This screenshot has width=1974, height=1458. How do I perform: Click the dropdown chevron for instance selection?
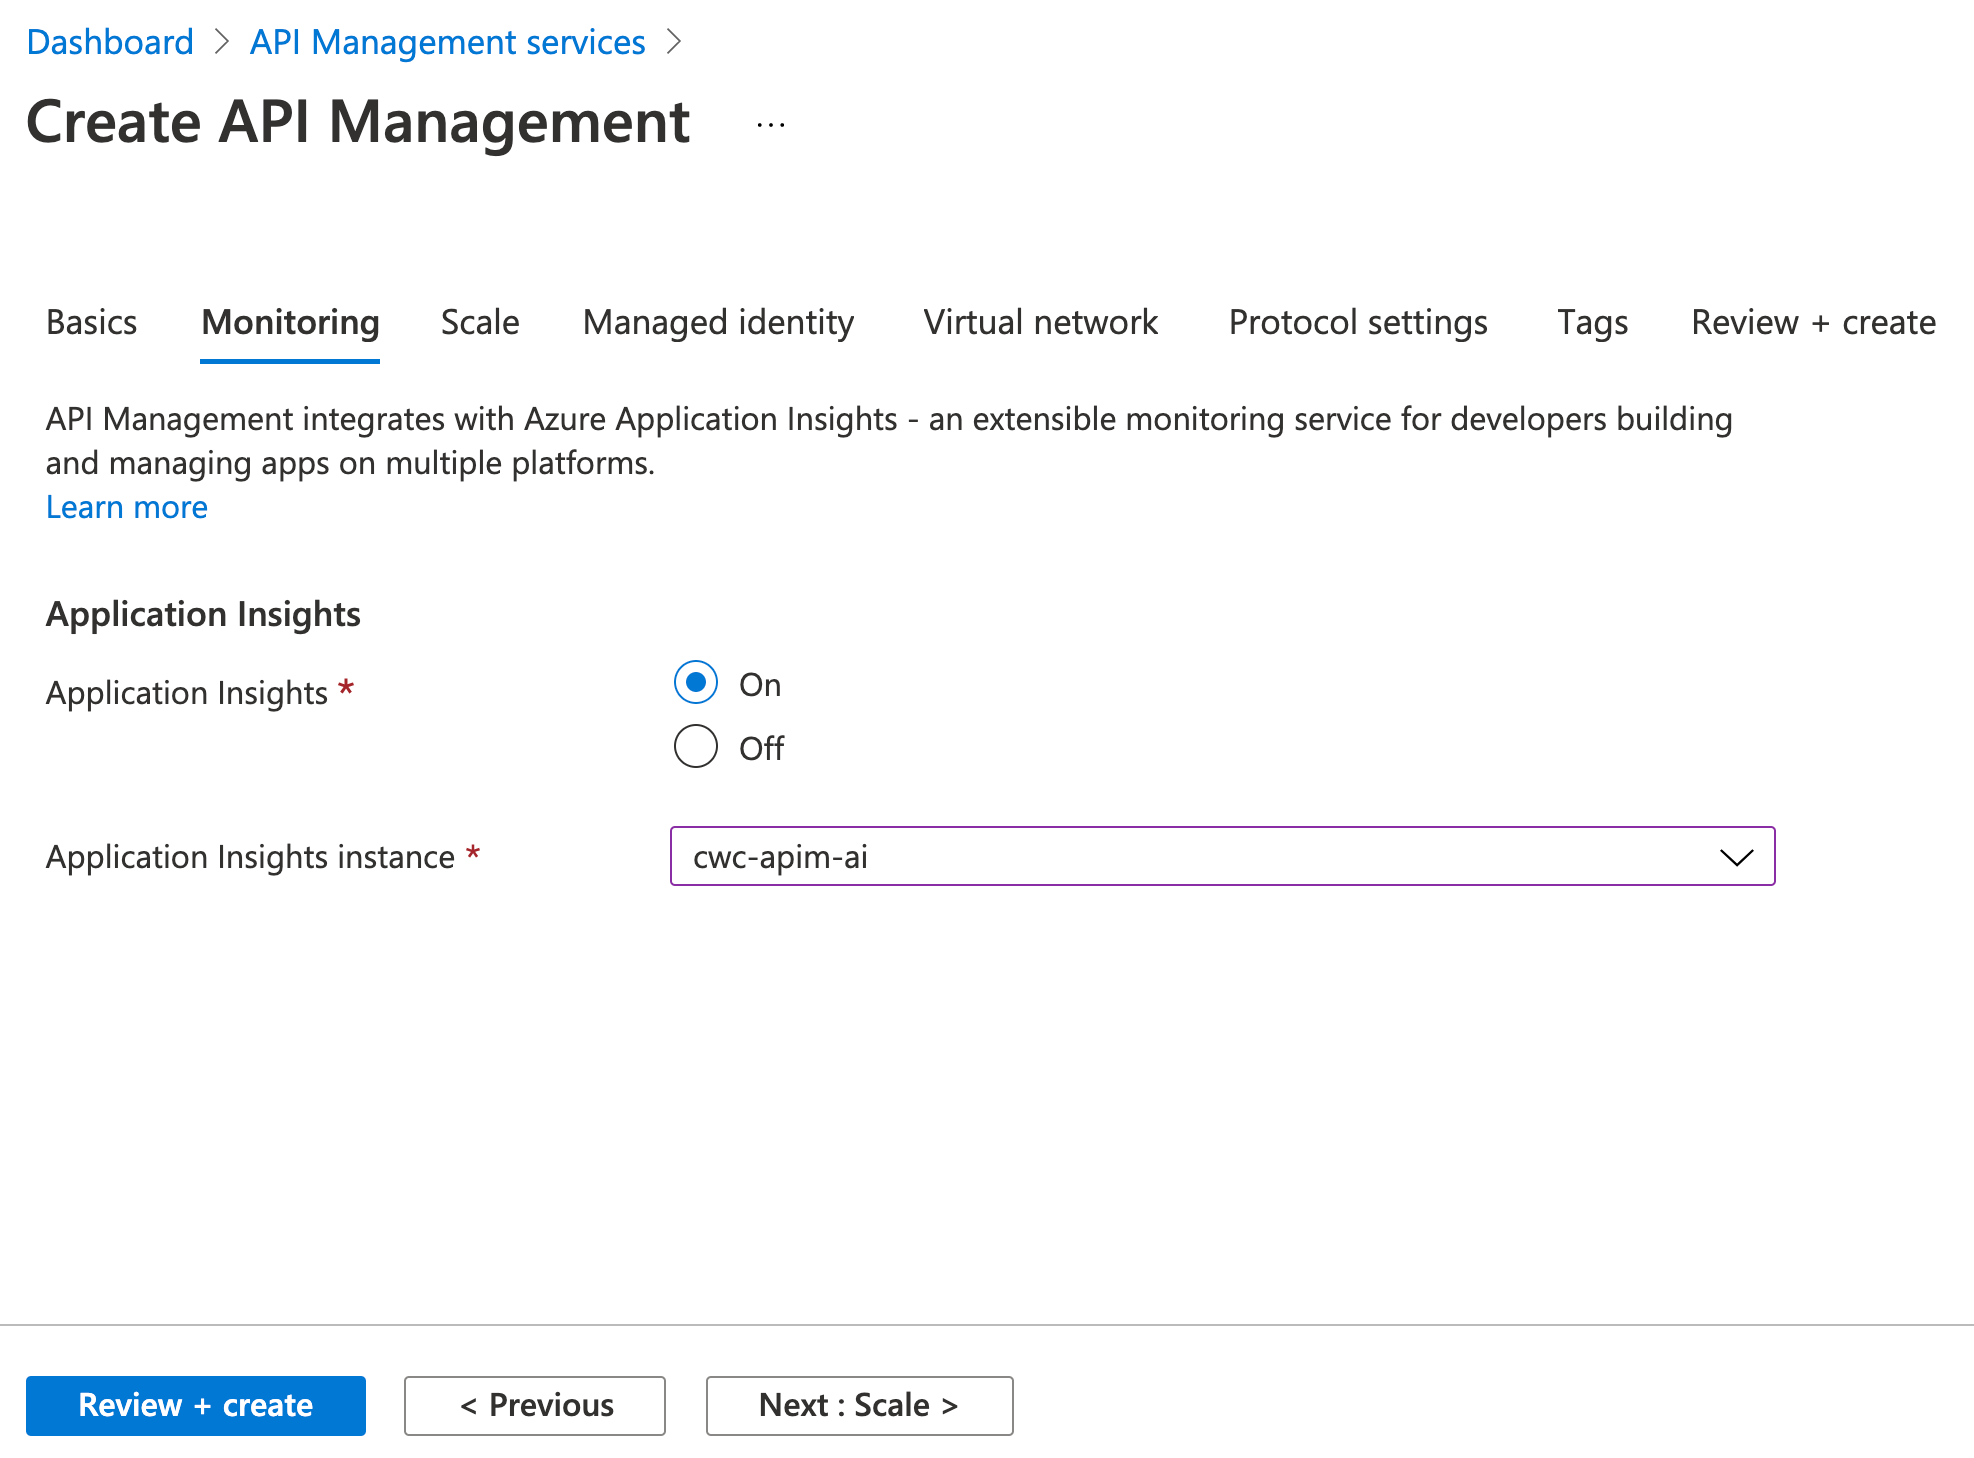(x=1738, y=857)
